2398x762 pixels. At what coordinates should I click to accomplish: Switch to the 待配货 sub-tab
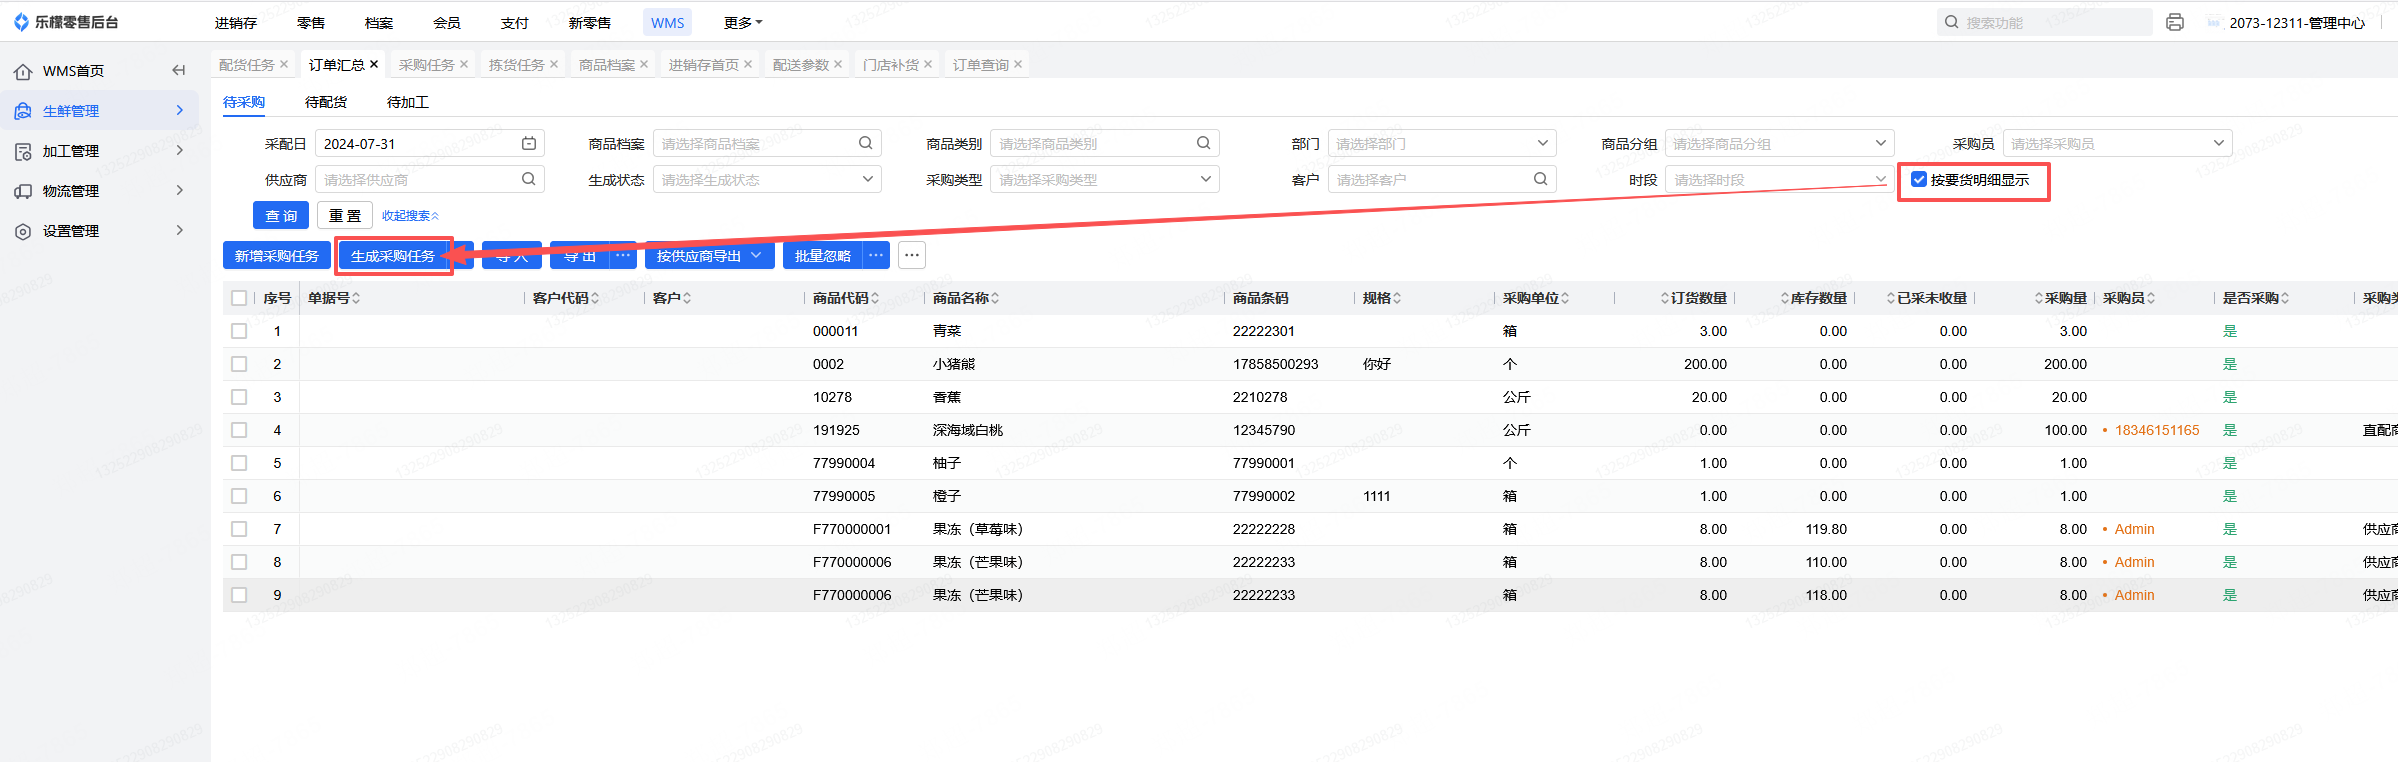pos(326,102)
